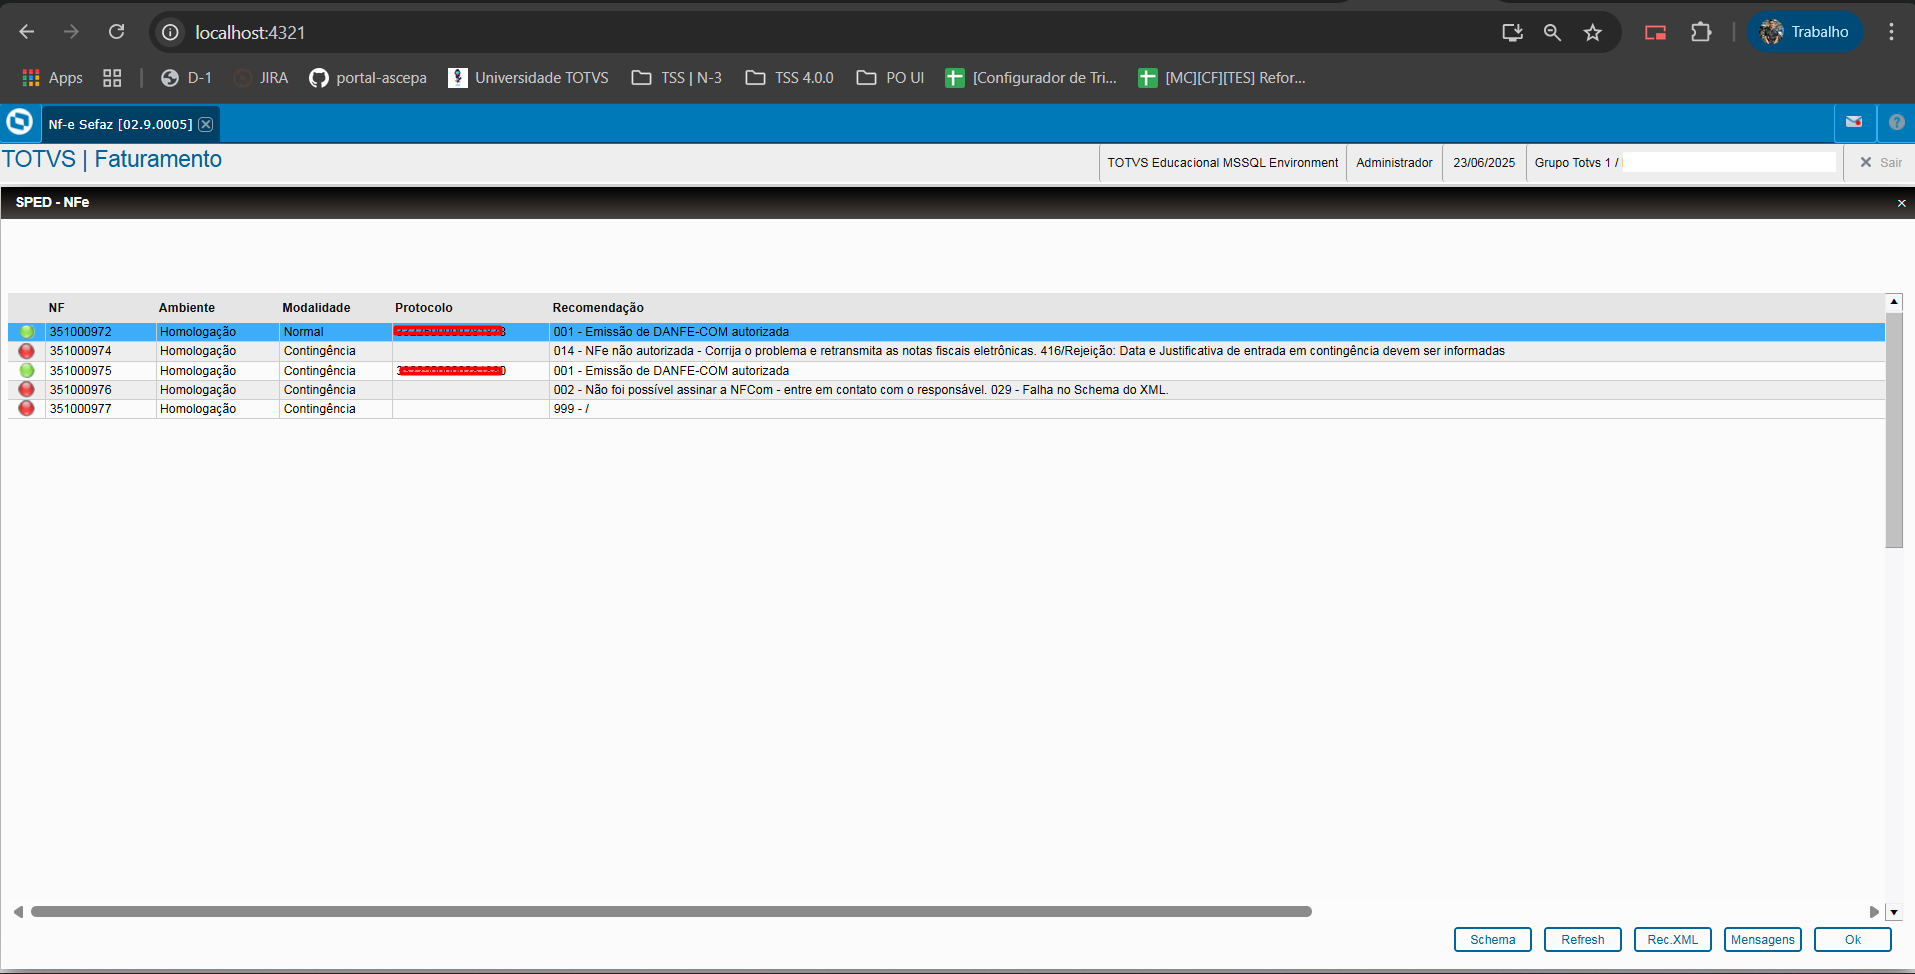Open the D-1 bookmark

[187, 78]
